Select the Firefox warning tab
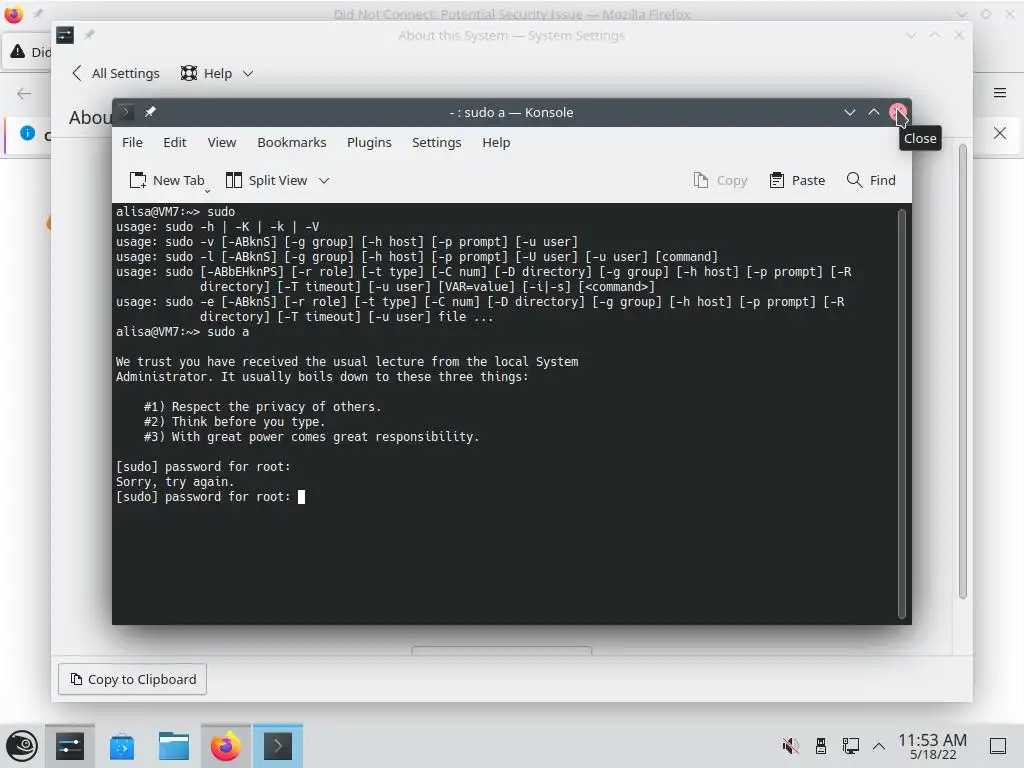Image resolution: width=1024 pixels, height=768 pixels. click(29, 52)
